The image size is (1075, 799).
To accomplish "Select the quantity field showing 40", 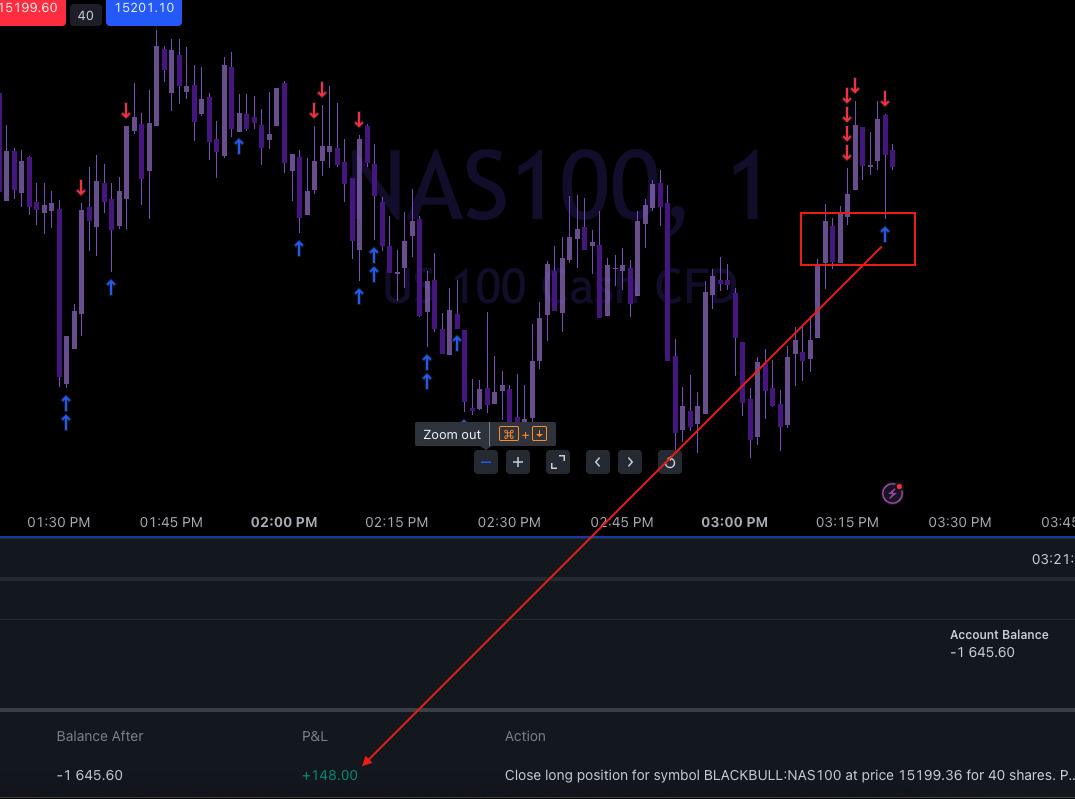I will coord(85,15).
